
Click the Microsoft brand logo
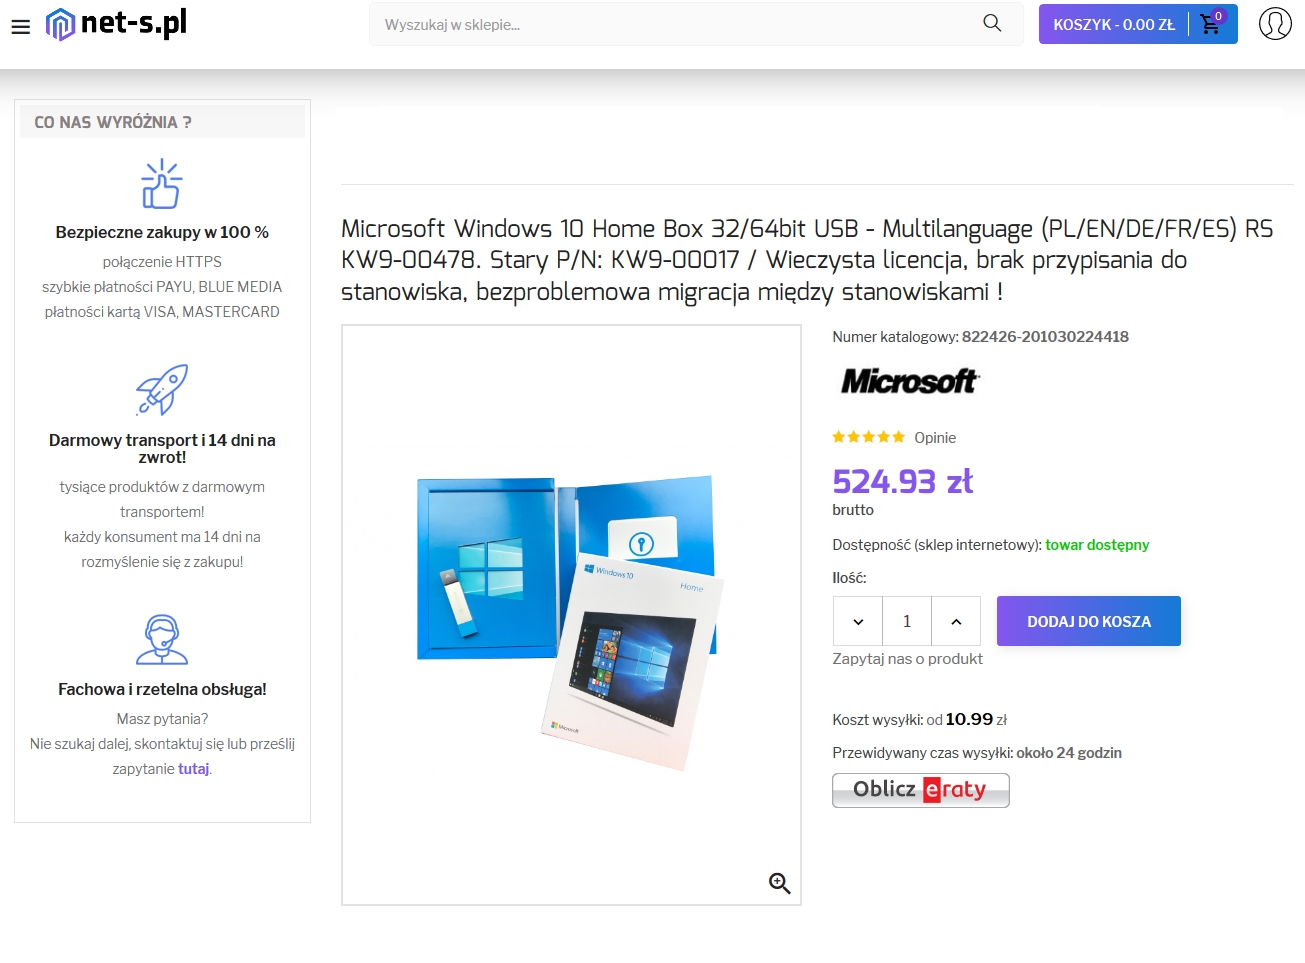(910, 381)
